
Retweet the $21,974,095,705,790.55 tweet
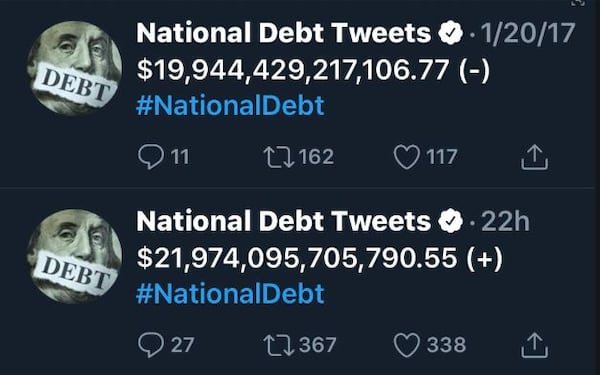(x=279, y=345)
